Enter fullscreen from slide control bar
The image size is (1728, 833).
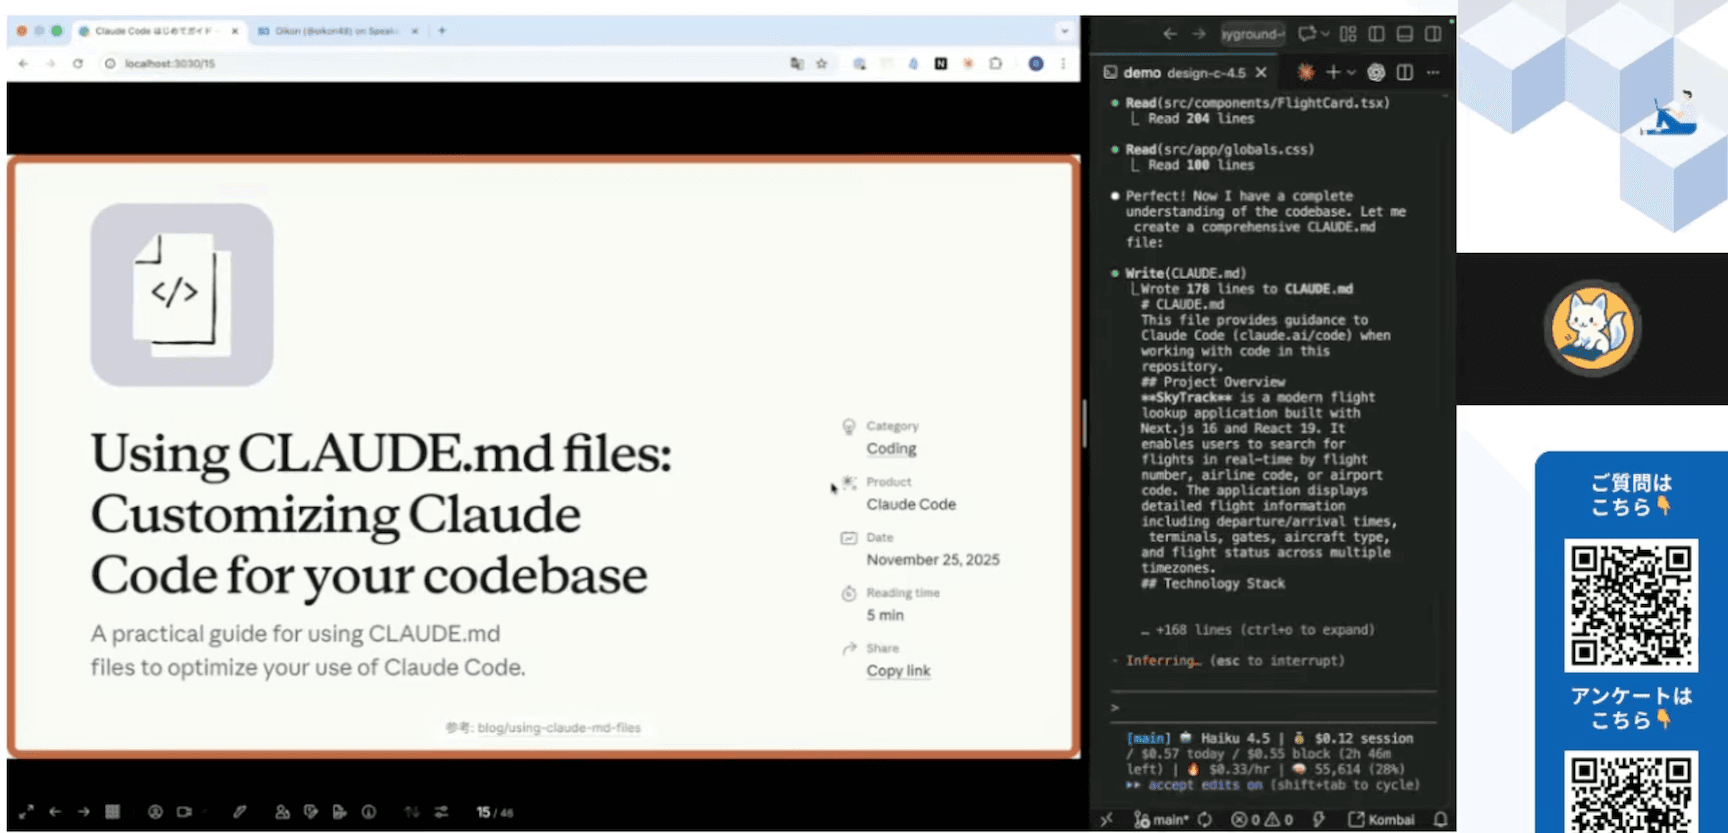pos(26,812)
